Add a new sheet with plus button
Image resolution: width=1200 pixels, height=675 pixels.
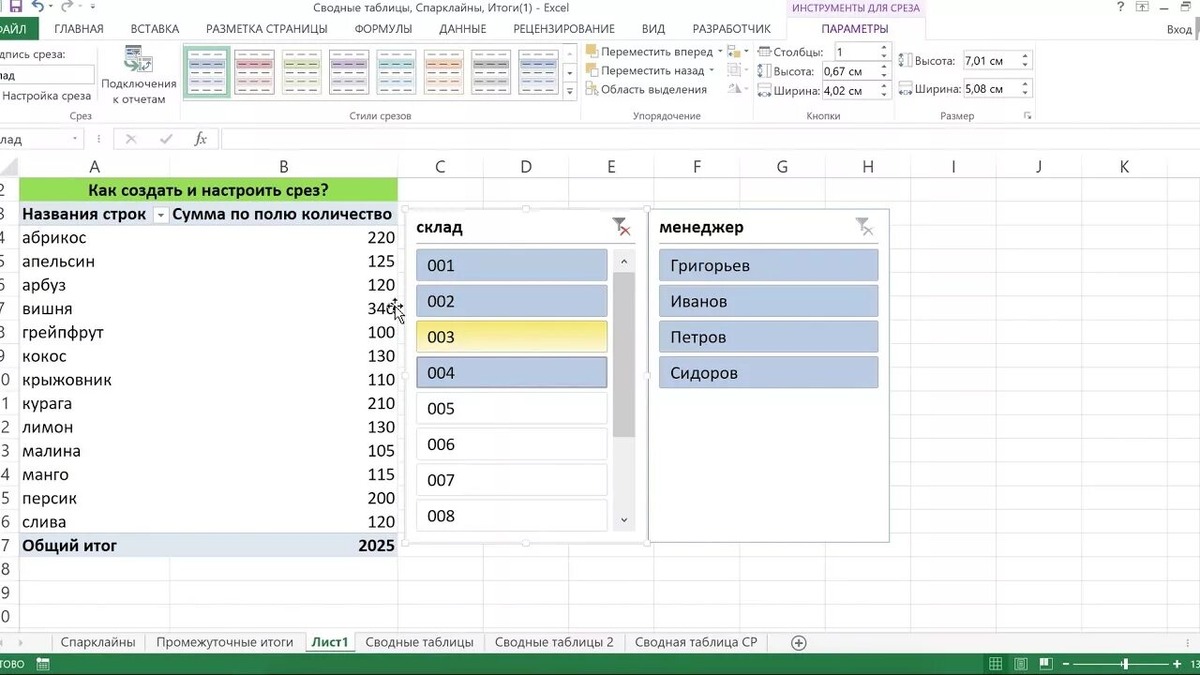click(798, 642)
